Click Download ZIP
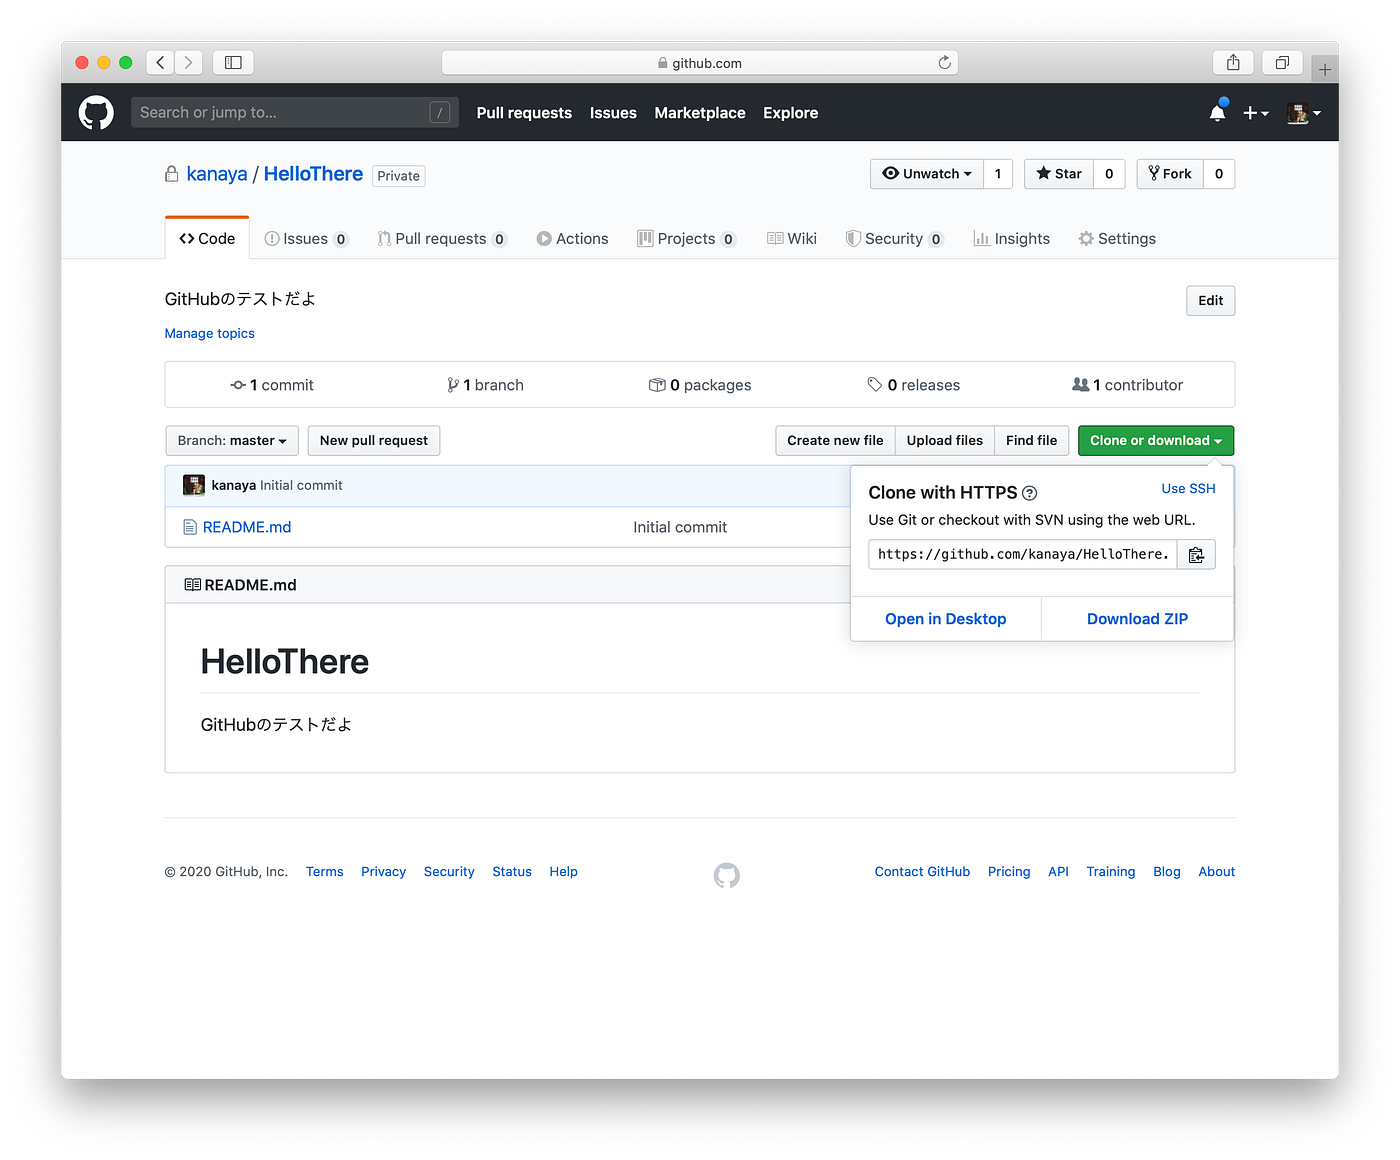Viewport: 1400px width, 1160px height. click(1138, 619)
